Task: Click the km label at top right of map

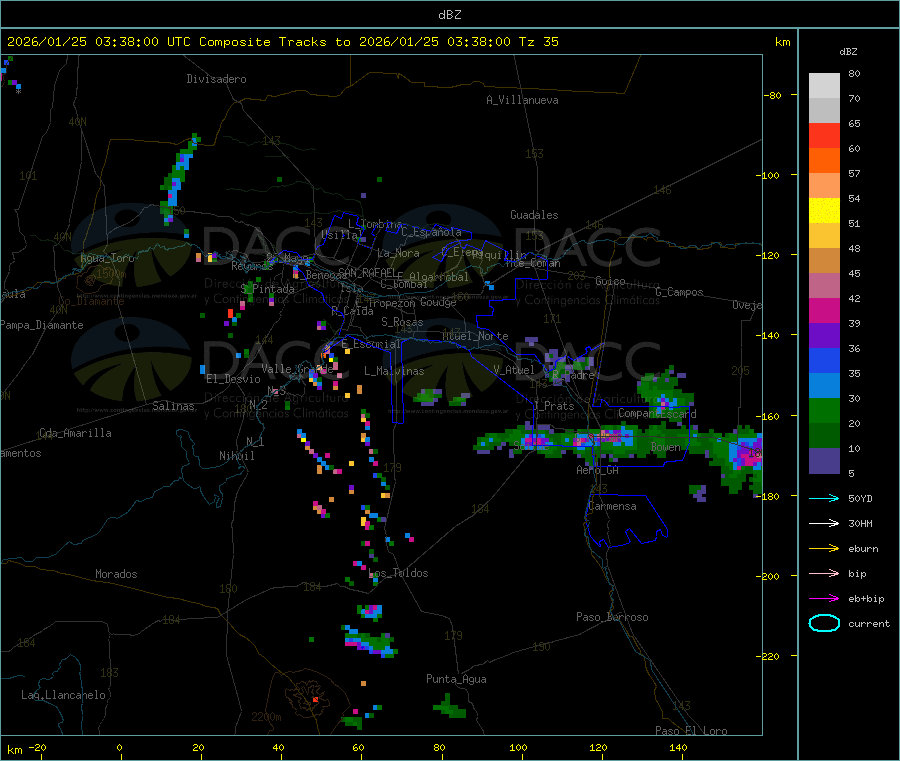Action: click(x=782, y=42)
